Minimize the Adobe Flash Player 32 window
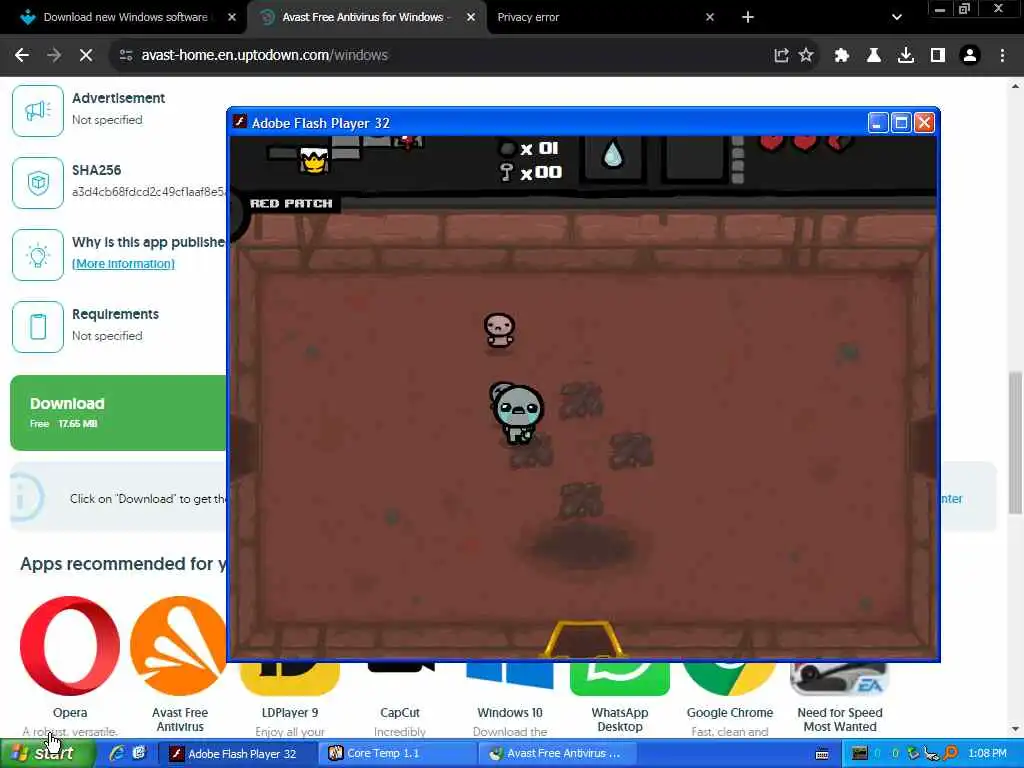This screenshot has width=1024, height=768. pos(878,123)
